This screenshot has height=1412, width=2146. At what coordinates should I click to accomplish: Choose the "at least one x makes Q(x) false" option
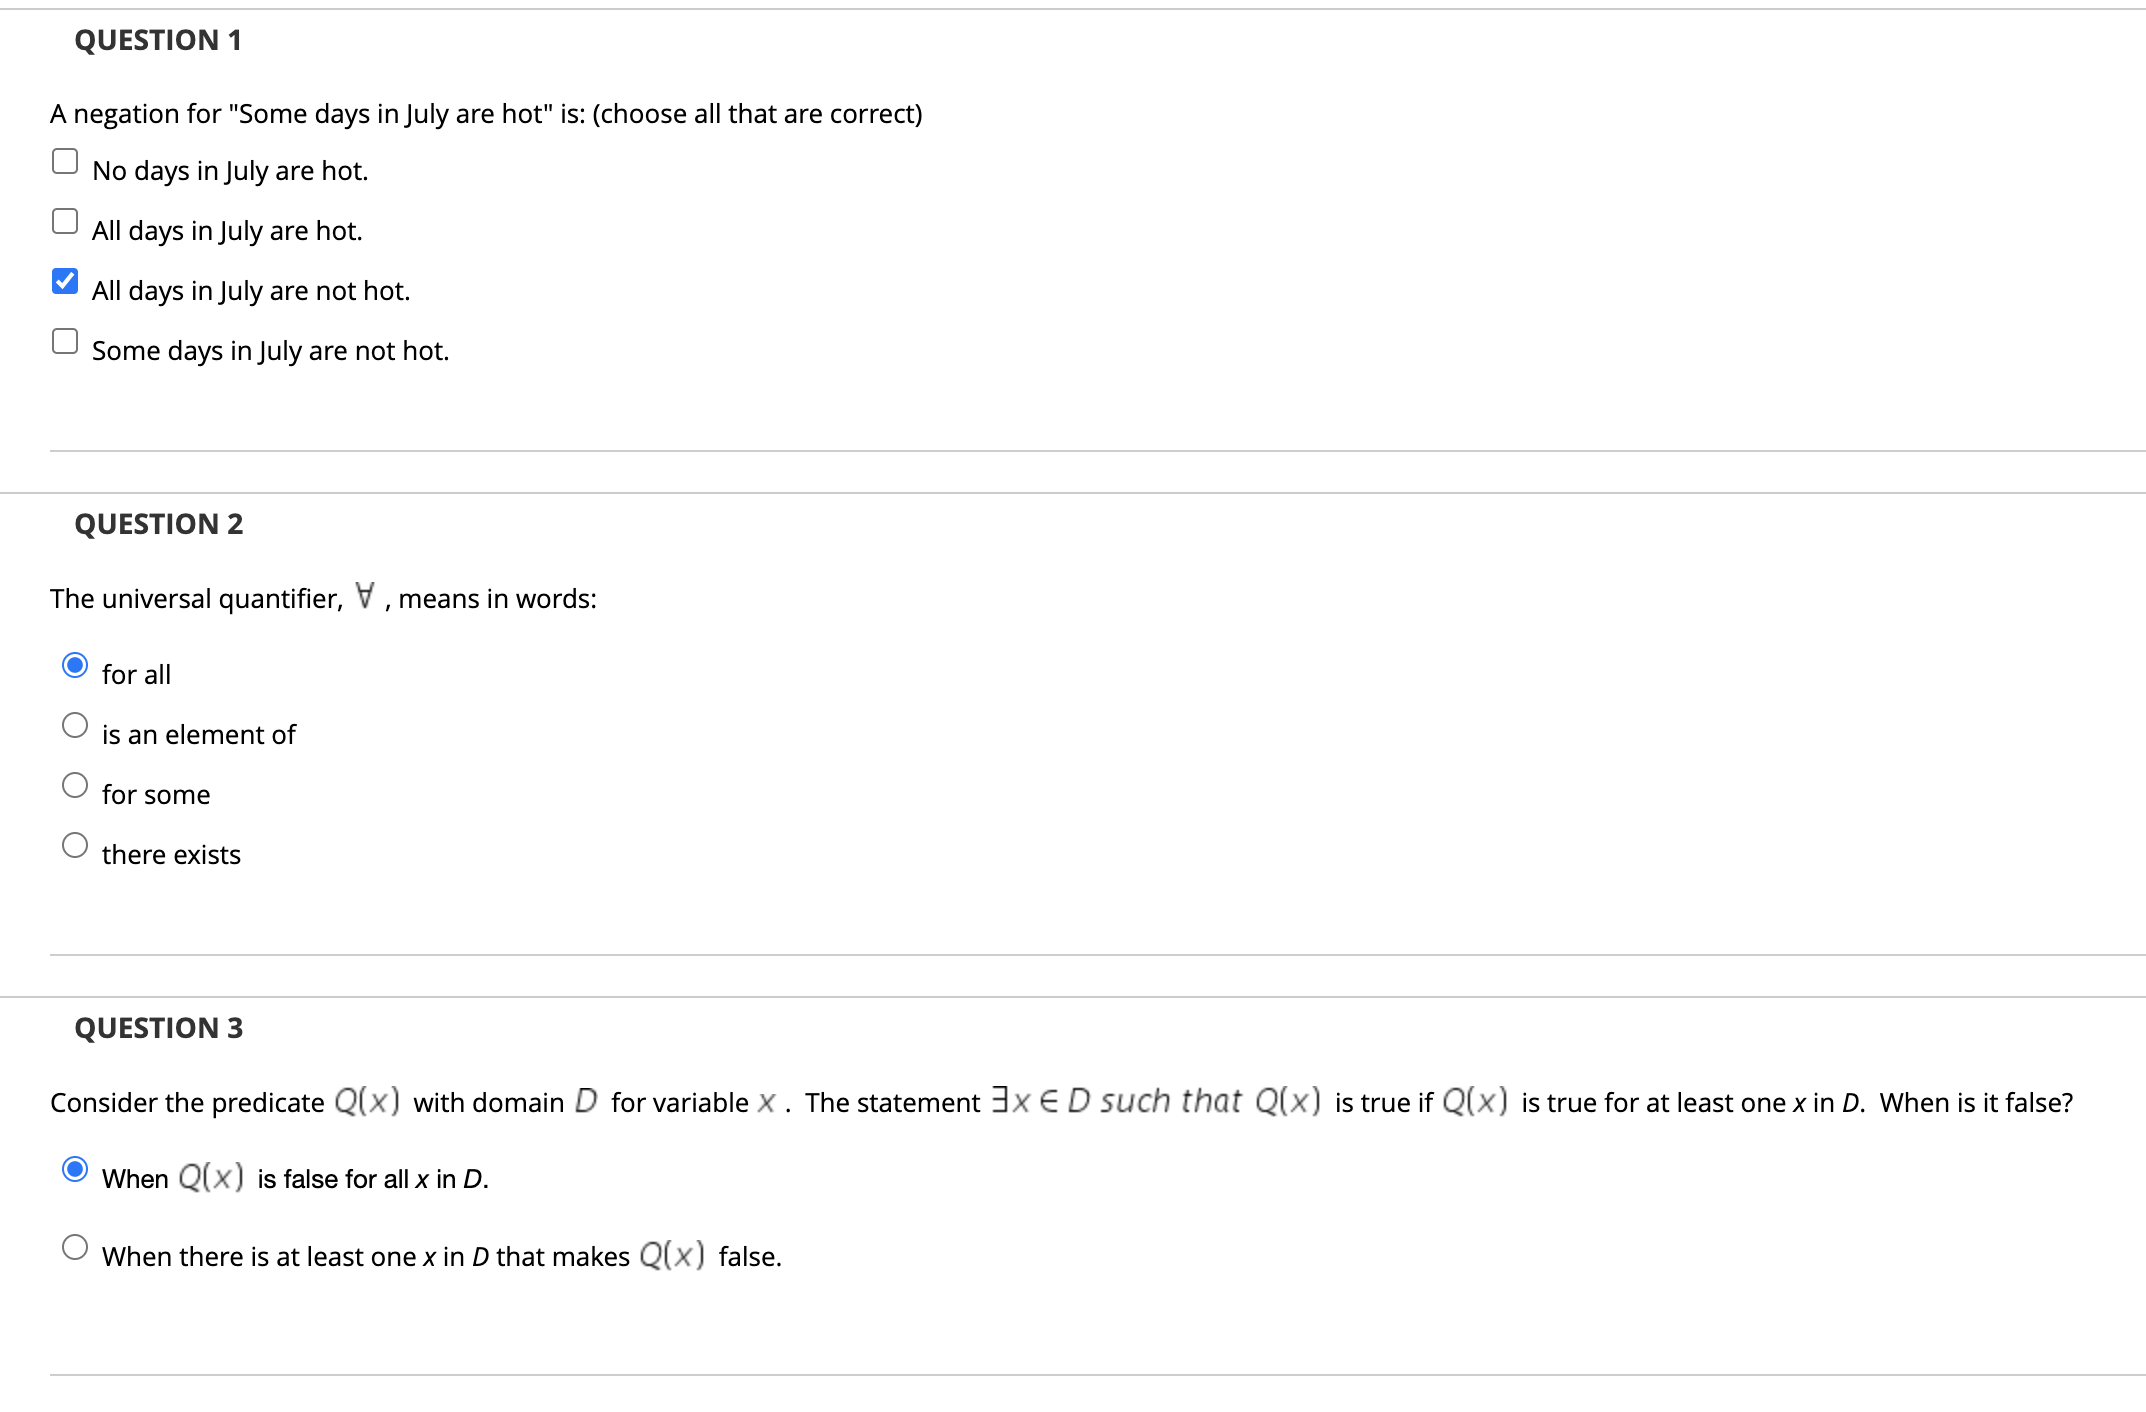(76, 1247)
